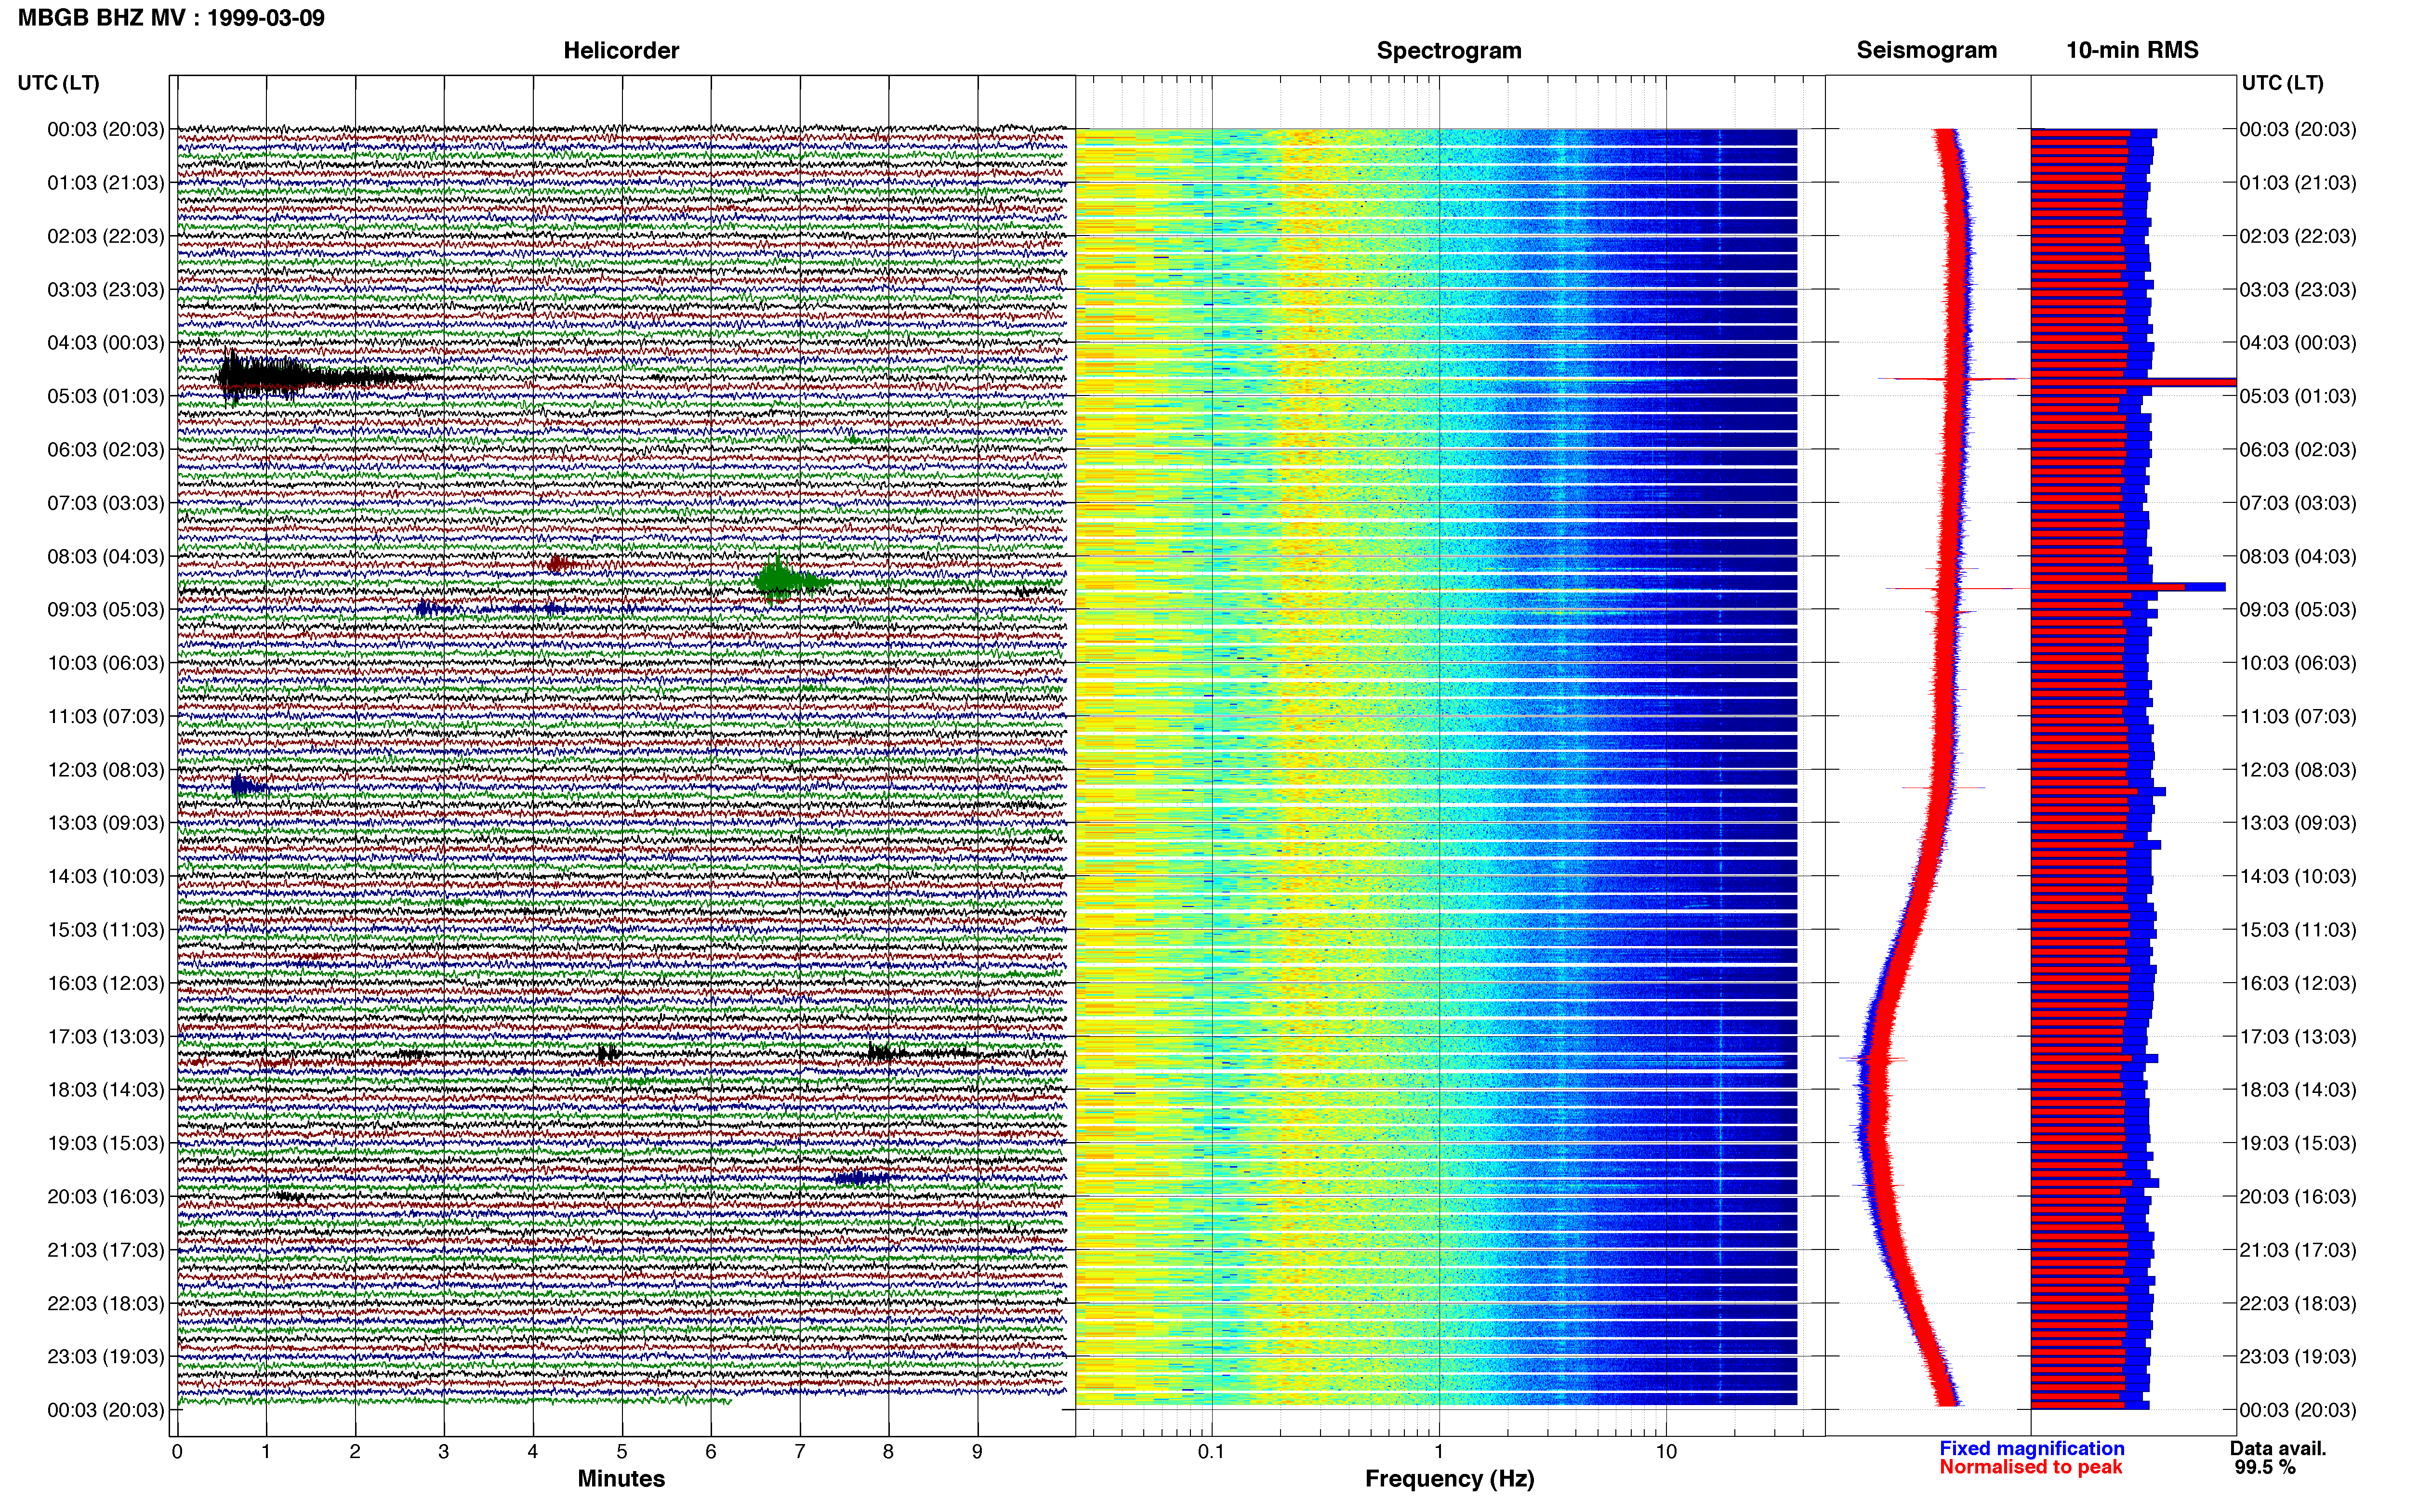Select the '10-min RMS' panel heading
This screenshot has width=2418, height=1512.
(2132, 50)
